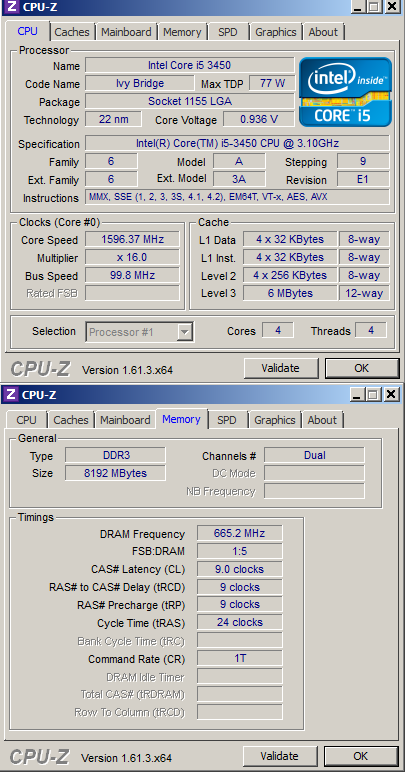This screenshot has height=772, width=405.
Task: Open the Processor #1 selection dropdown
Action: [140, 332]
